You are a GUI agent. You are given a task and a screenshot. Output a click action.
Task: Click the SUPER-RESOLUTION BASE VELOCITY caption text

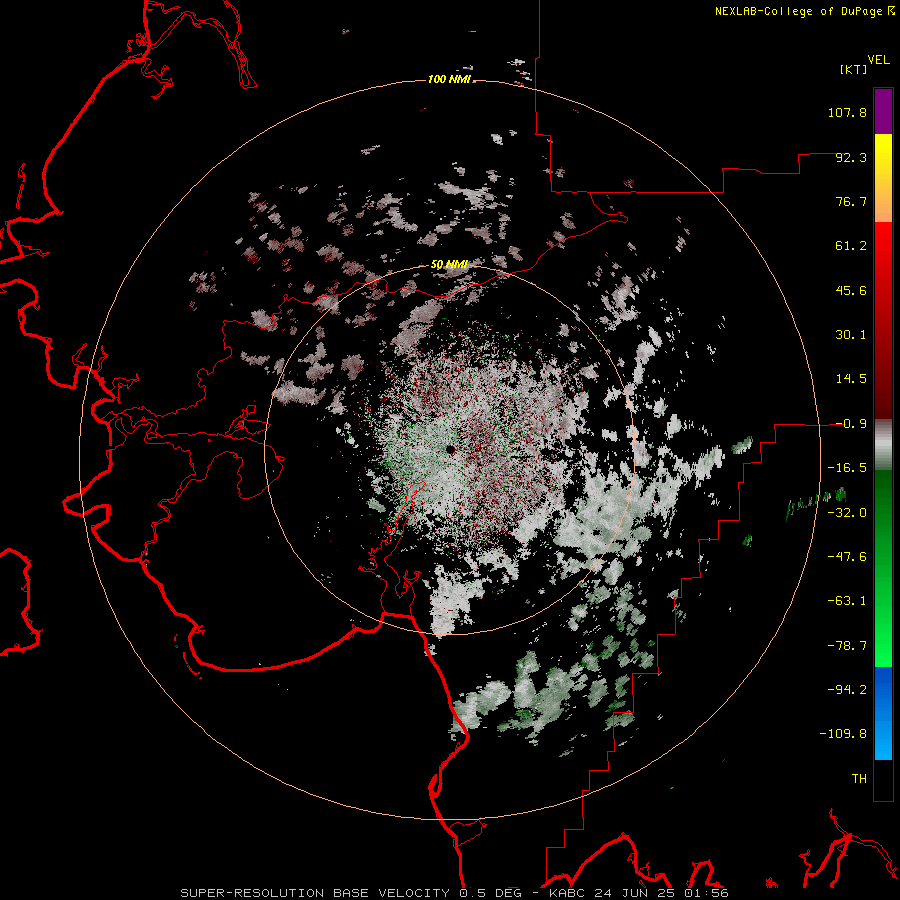[x=318, y=893]
